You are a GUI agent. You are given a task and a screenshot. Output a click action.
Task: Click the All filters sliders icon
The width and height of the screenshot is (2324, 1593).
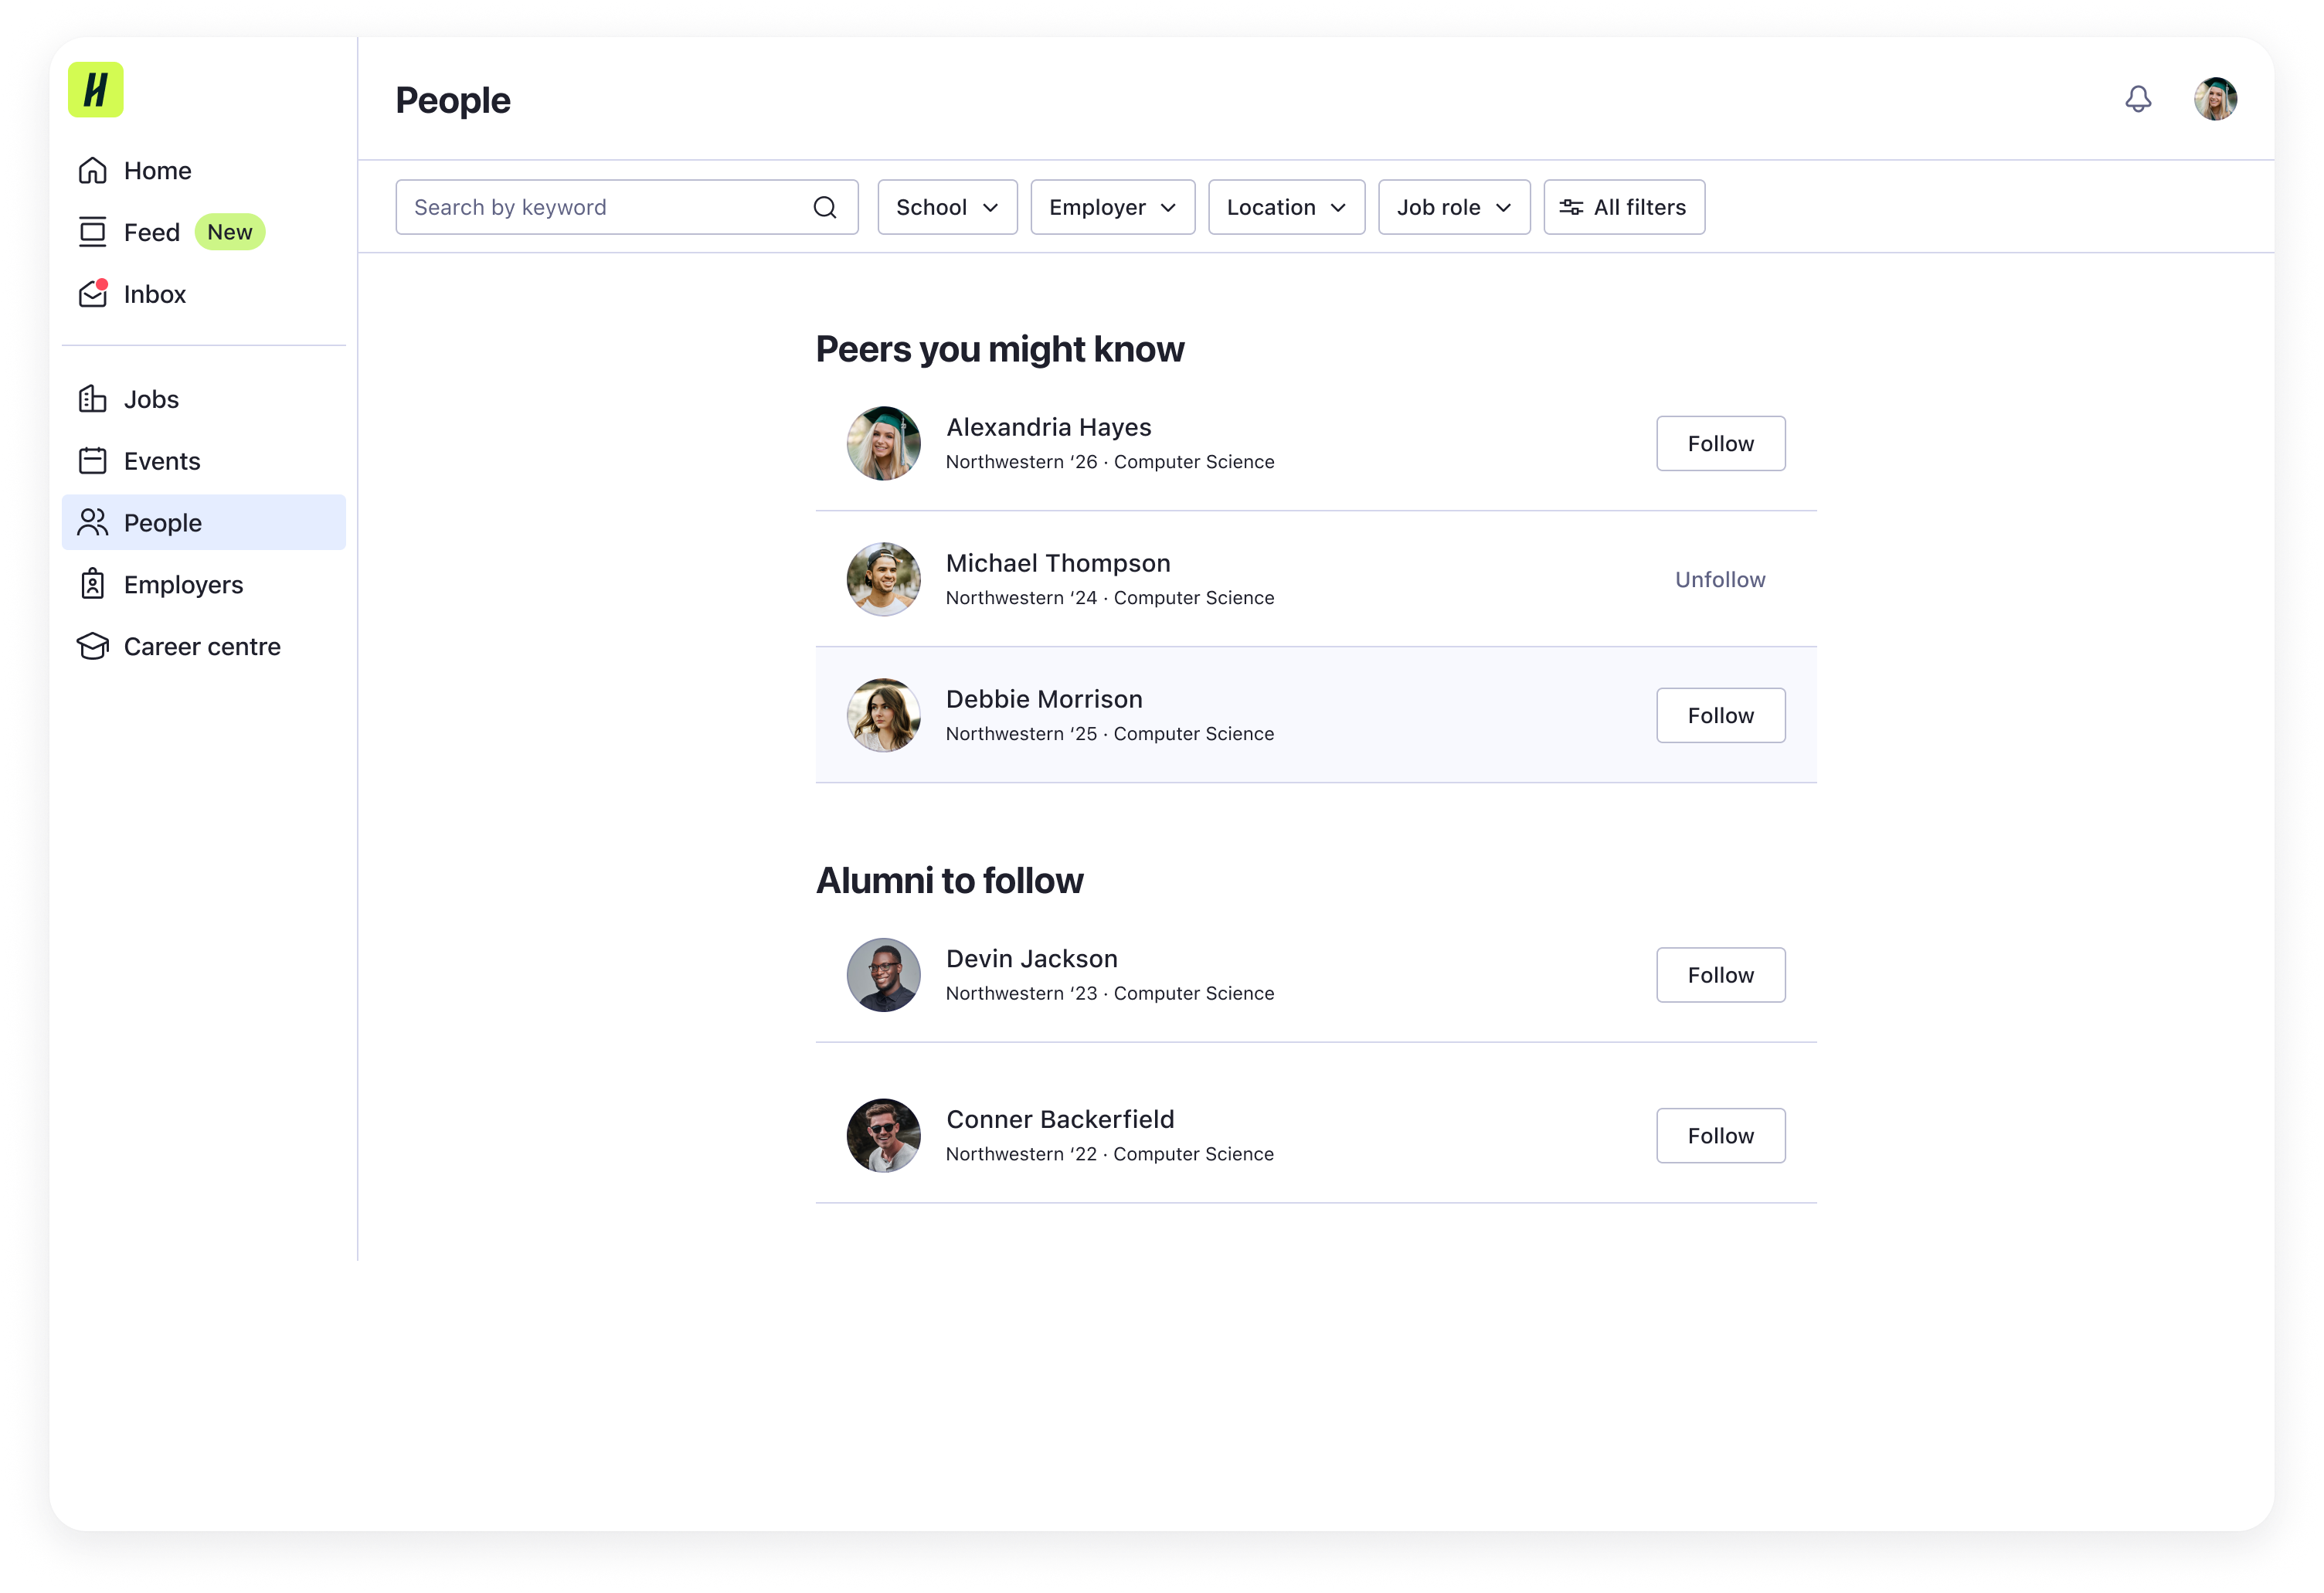[x=1571, y=207]
